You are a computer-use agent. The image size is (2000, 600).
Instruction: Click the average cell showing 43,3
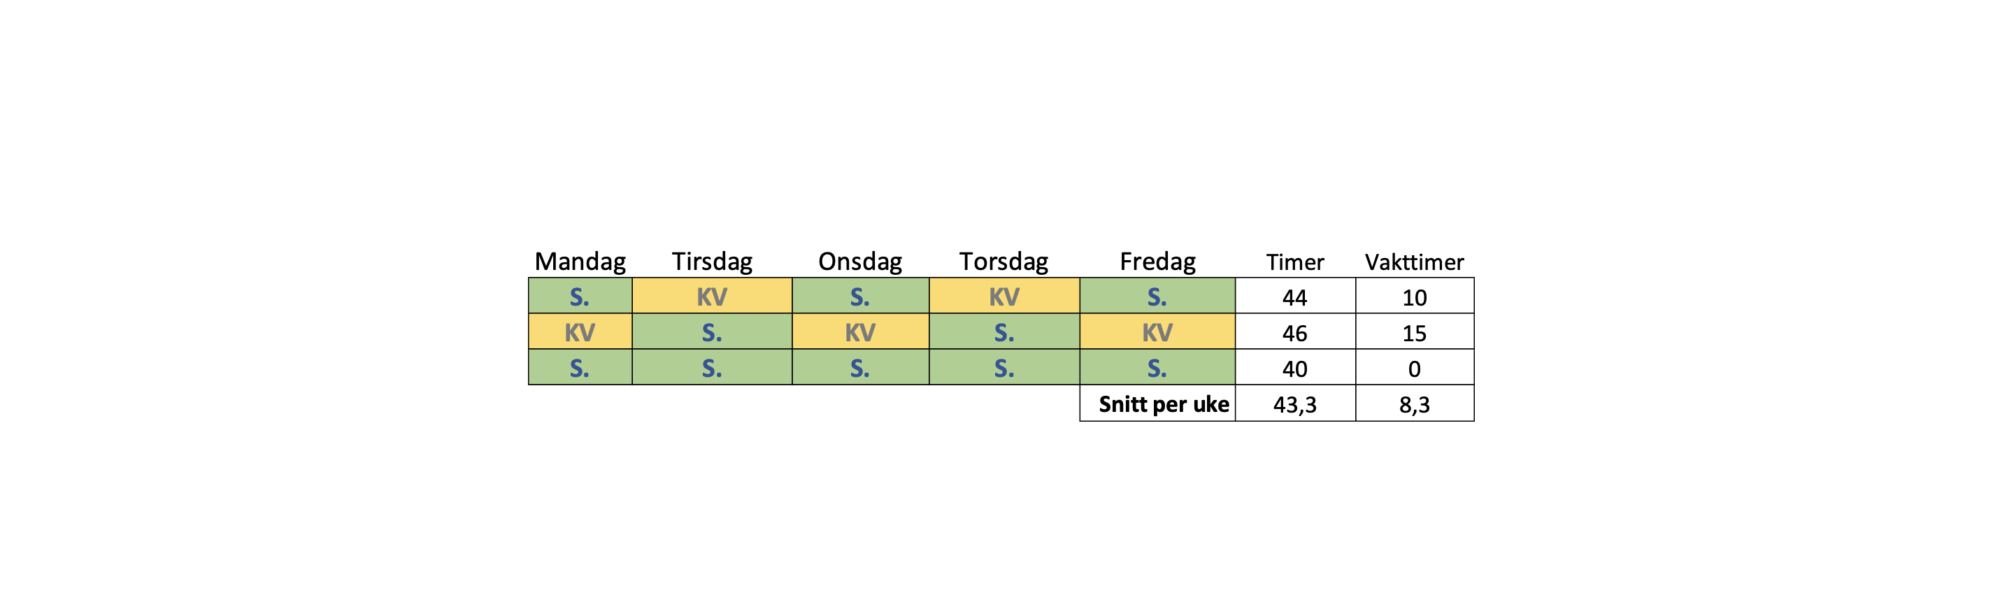[1295, 404]
